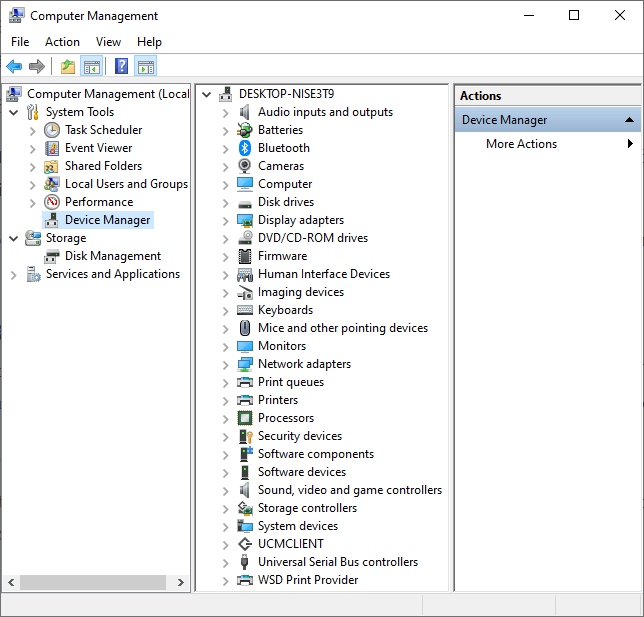
Task: Click the Processors icon
Action: click(x=245, y=418)
